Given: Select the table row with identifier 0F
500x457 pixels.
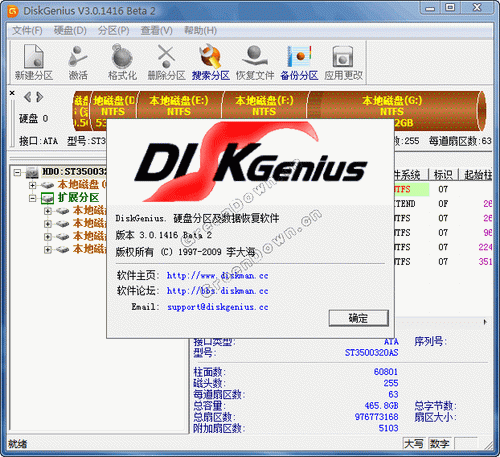Looking at the screenshot, I should tap(442, 204).
